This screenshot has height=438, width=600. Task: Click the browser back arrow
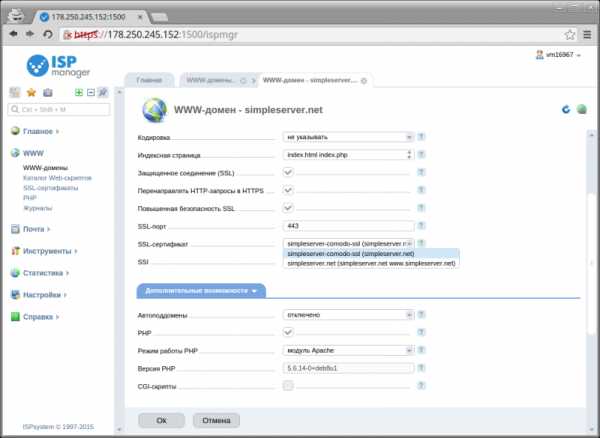(13, 34)
